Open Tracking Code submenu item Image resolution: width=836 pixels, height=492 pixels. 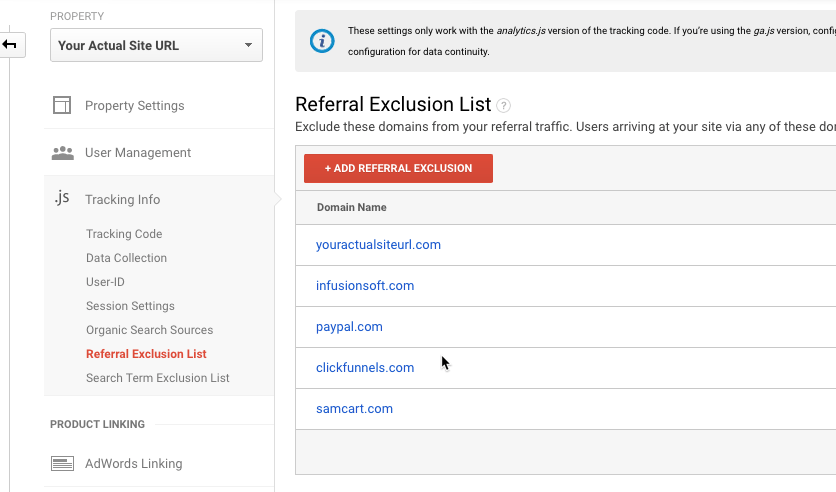click(x=124, y=234)
